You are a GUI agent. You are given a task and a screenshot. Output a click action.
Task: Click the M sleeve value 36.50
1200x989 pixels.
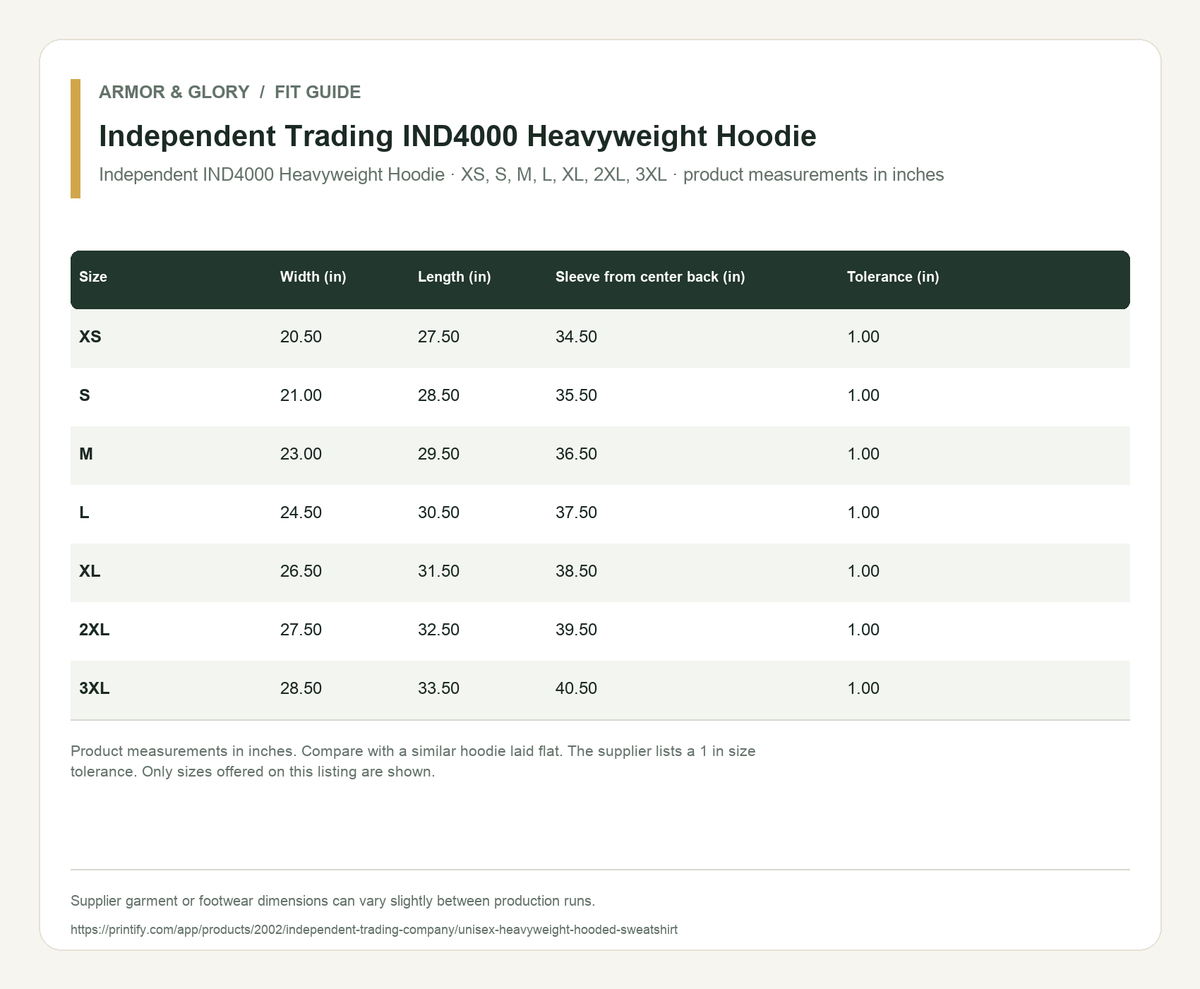pos(576,454)
